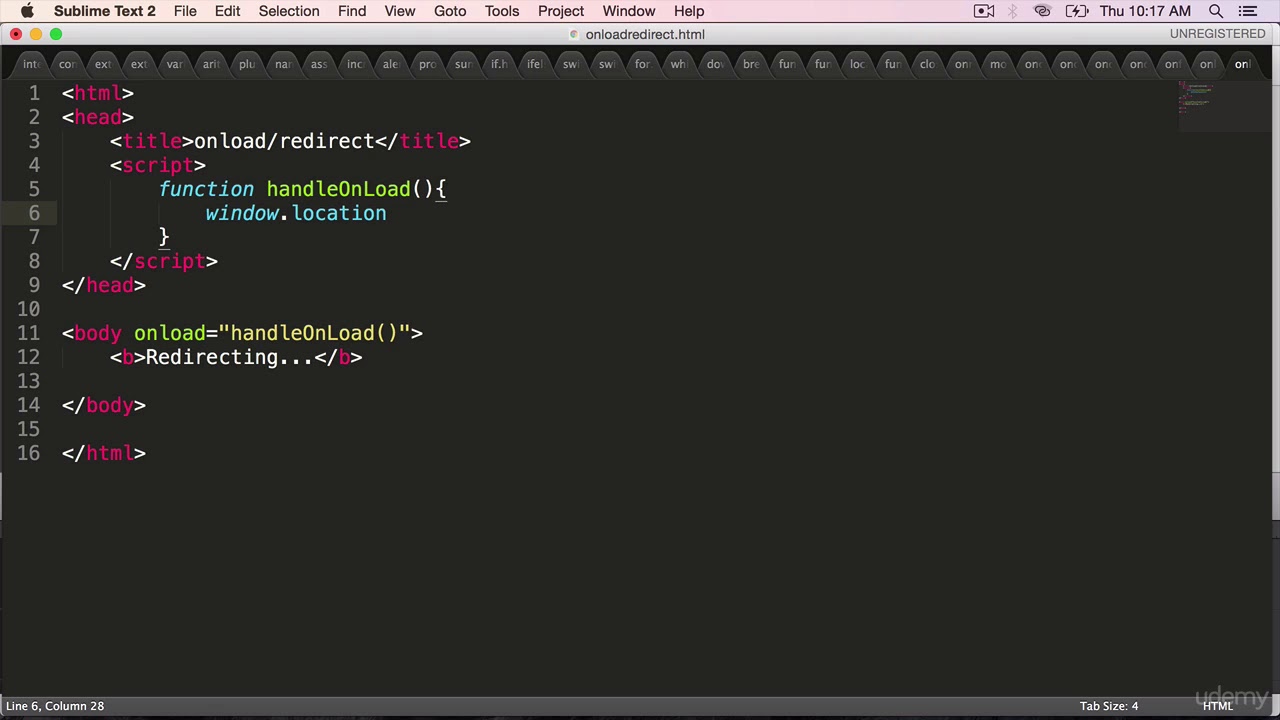Click the document proxy icon beside onloadredirect.html title

pyautogui.click(x=574, y=34)
